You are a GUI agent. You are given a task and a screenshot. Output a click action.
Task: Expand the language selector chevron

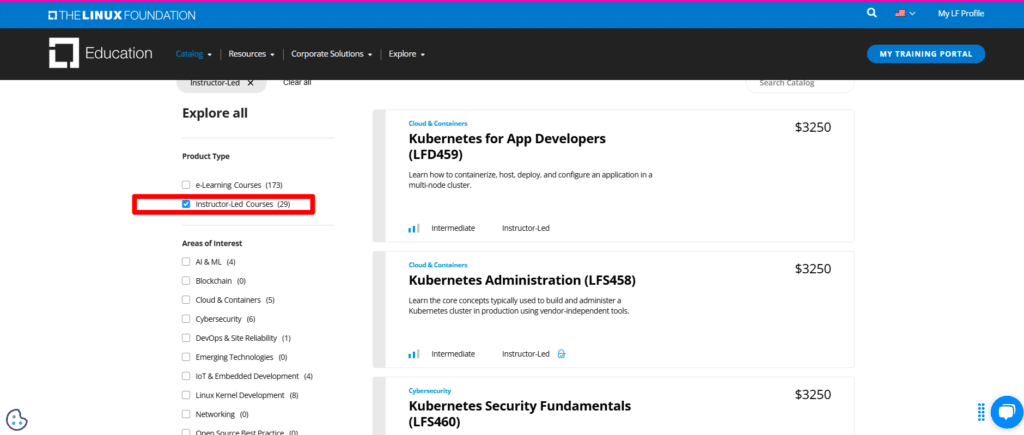click(x=912, y=14)
